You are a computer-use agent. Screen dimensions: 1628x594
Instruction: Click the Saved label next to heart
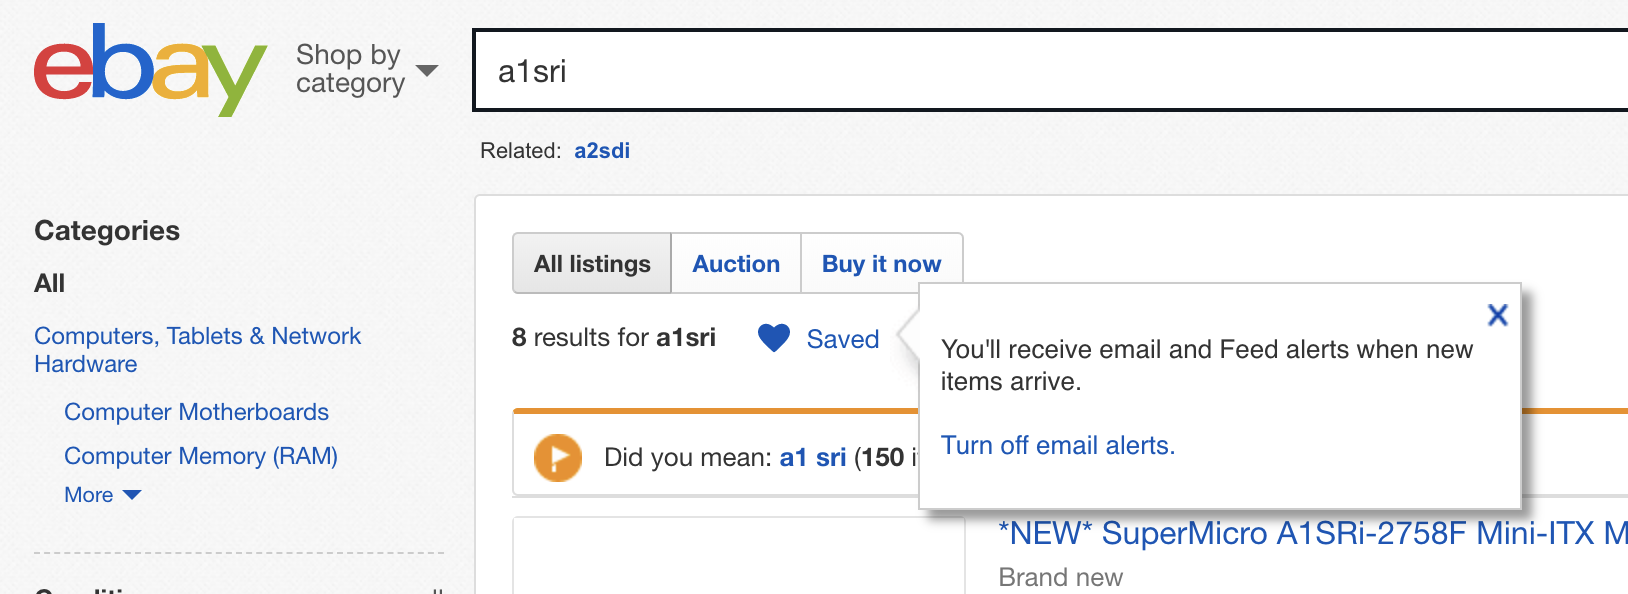[843, 339]
